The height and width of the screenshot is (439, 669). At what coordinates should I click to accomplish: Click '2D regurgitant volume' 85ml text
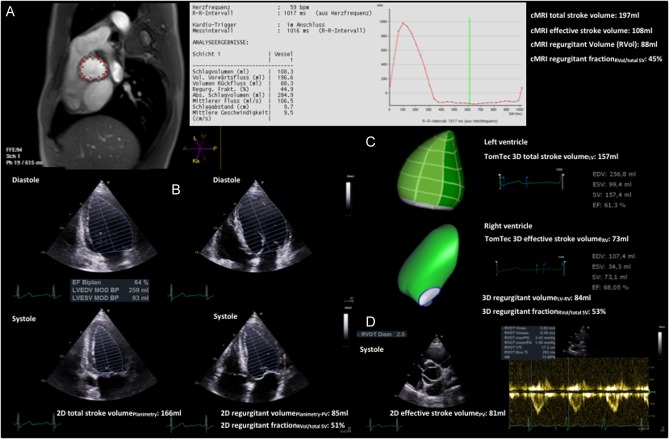click(285, 413)
